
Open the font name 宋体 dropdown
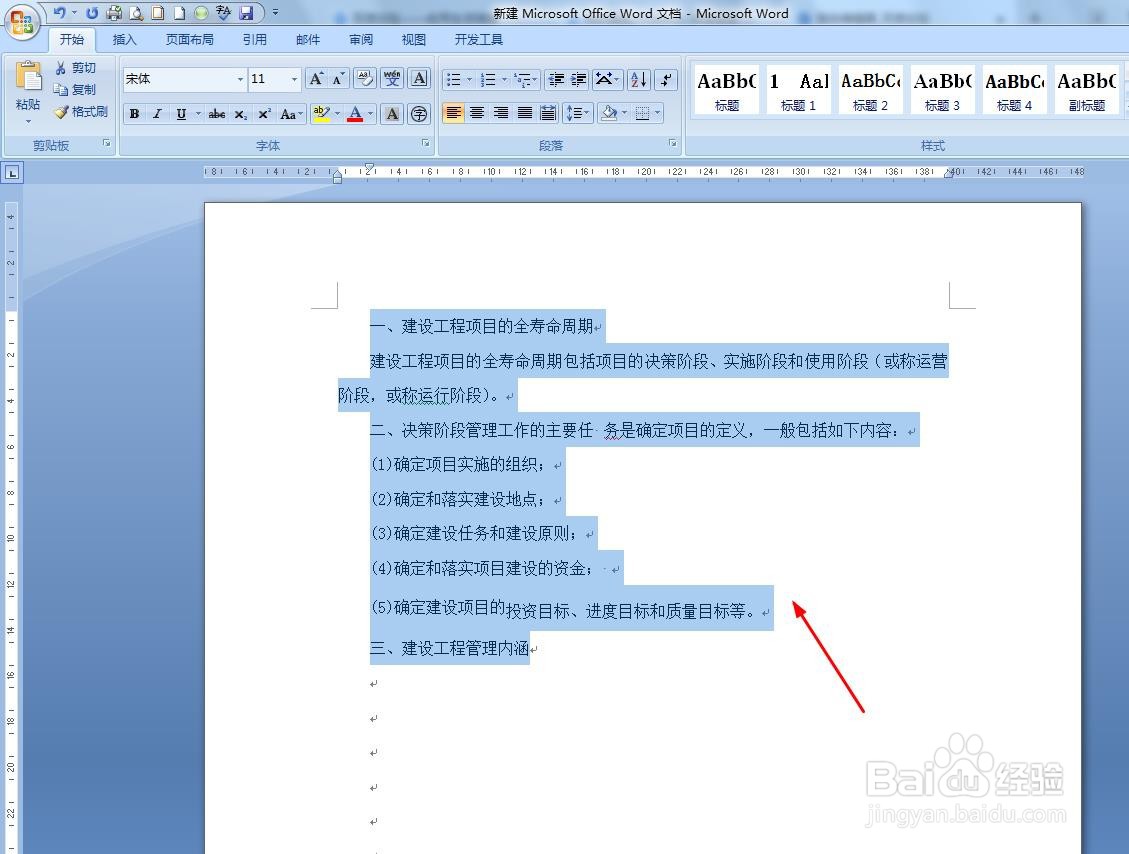pos(240,79)
